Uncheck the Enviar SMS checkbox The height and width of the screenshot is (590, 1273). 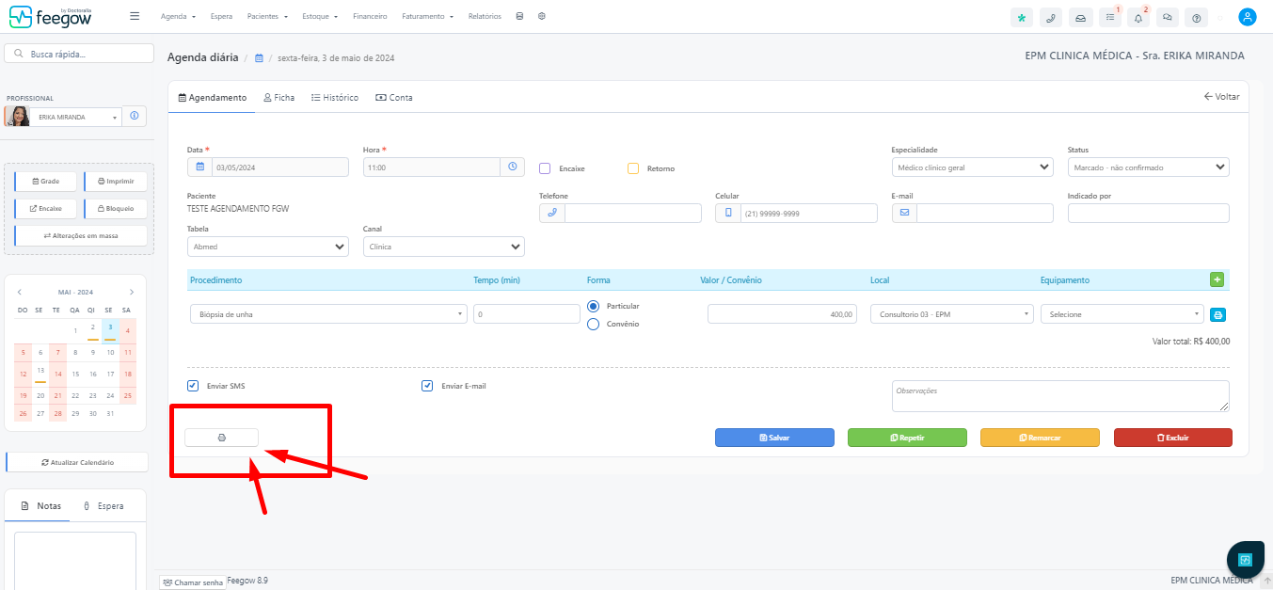pyautogui.click(x=193, y=386)
